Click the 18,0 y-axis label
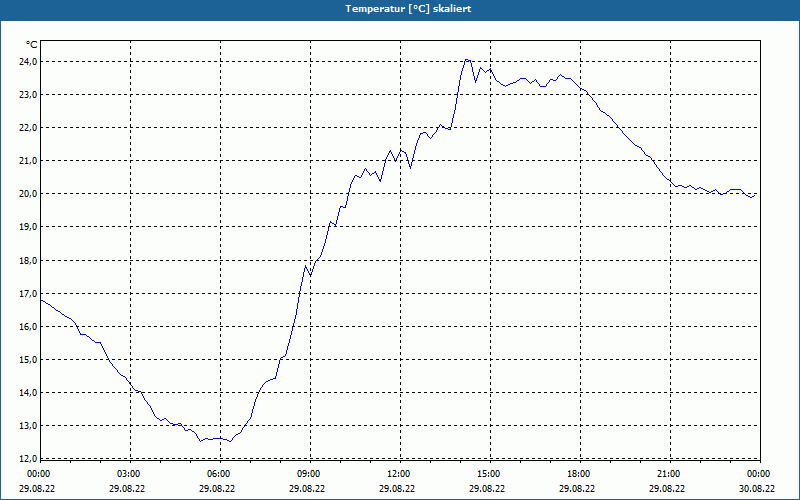This screenshot has width=800, height=500. (29, 261)
